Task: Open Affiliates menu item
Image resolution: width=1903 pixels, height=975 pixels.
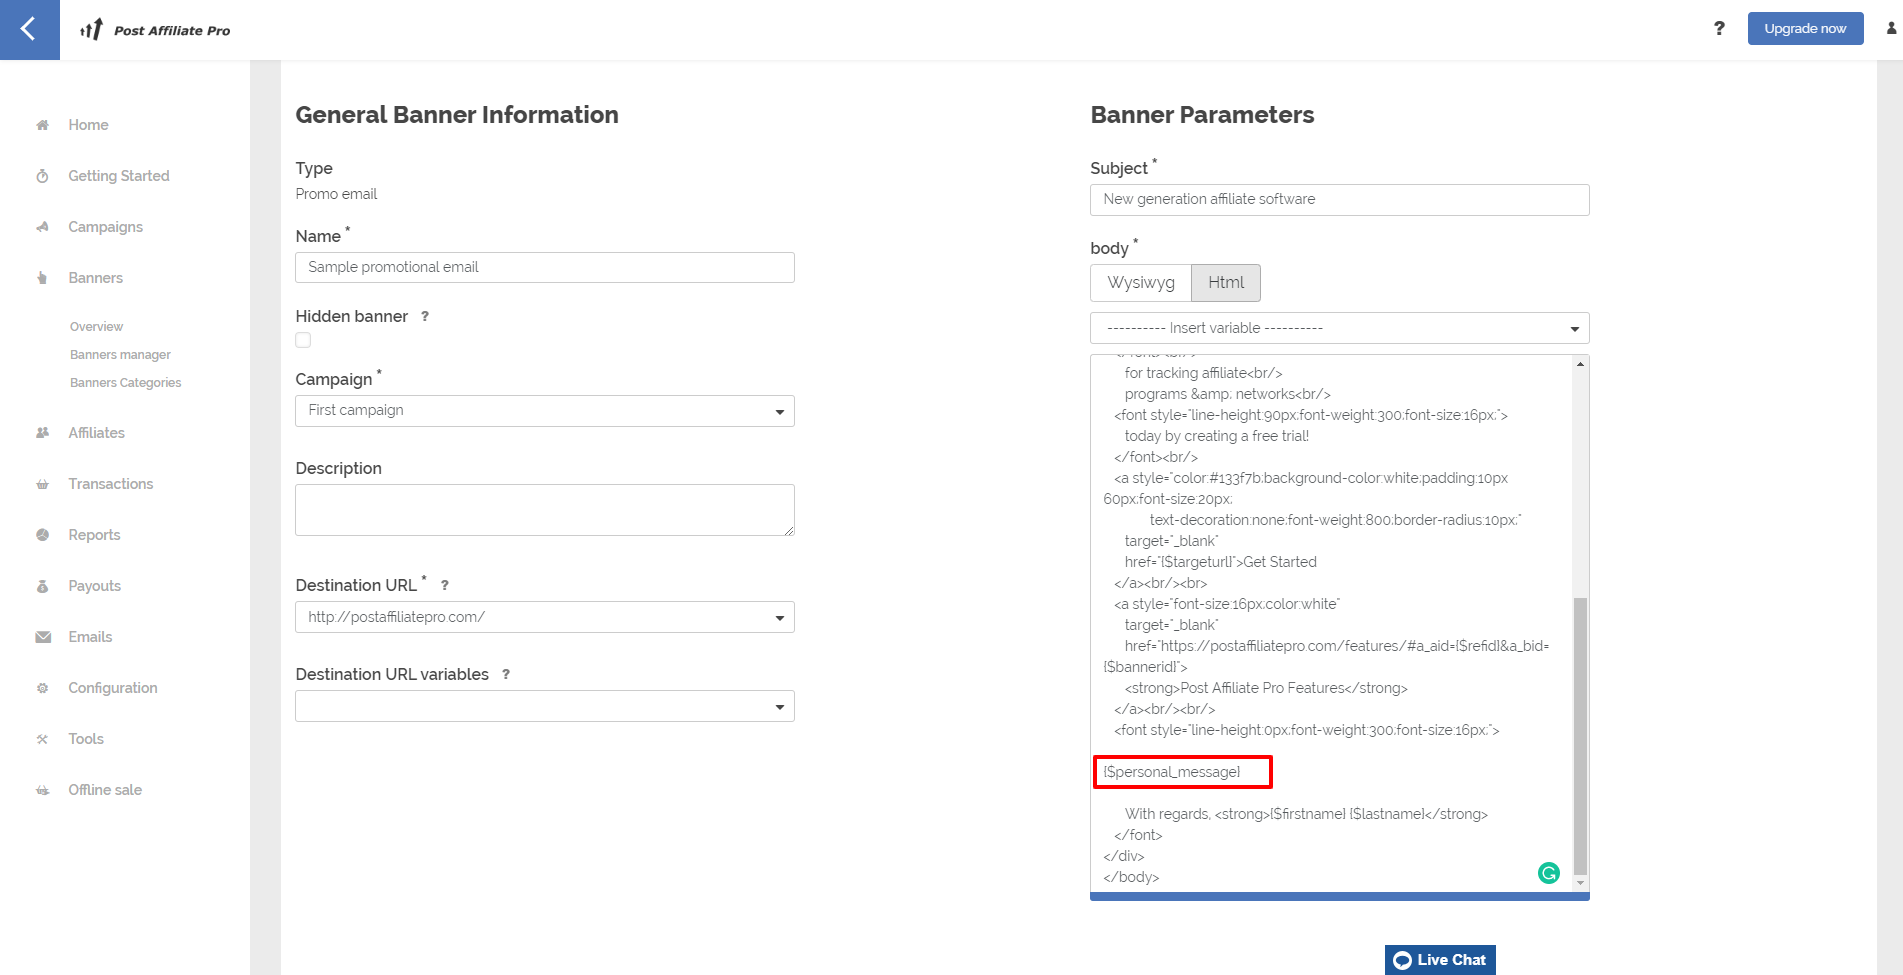Action: pyautogui.click(x=96, y=433)
